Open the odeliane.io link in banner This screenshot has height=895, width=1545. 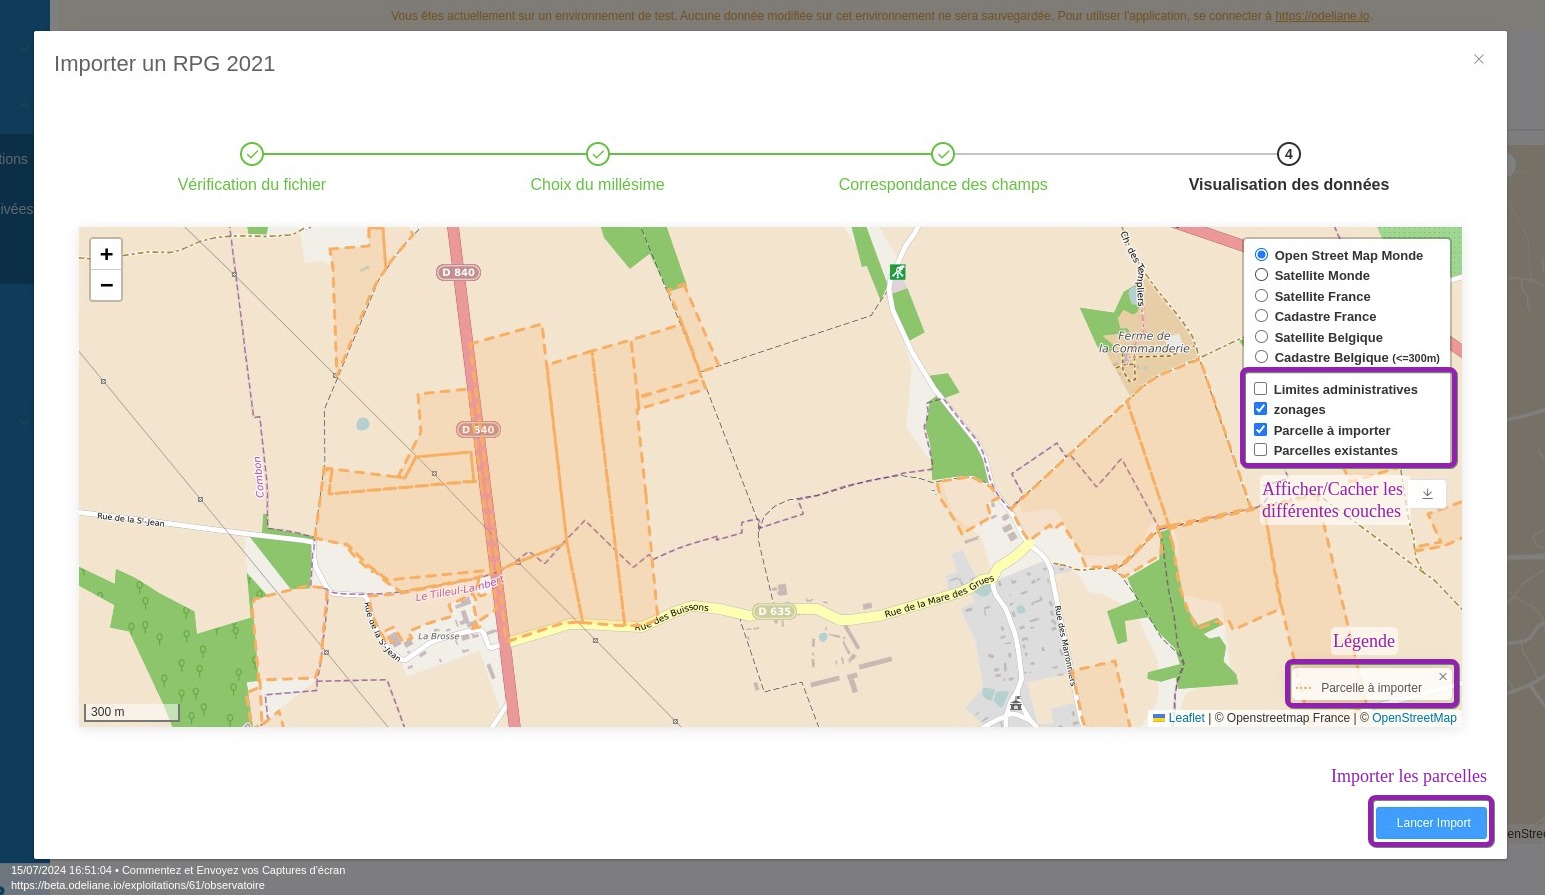(x=1322, y=16)
